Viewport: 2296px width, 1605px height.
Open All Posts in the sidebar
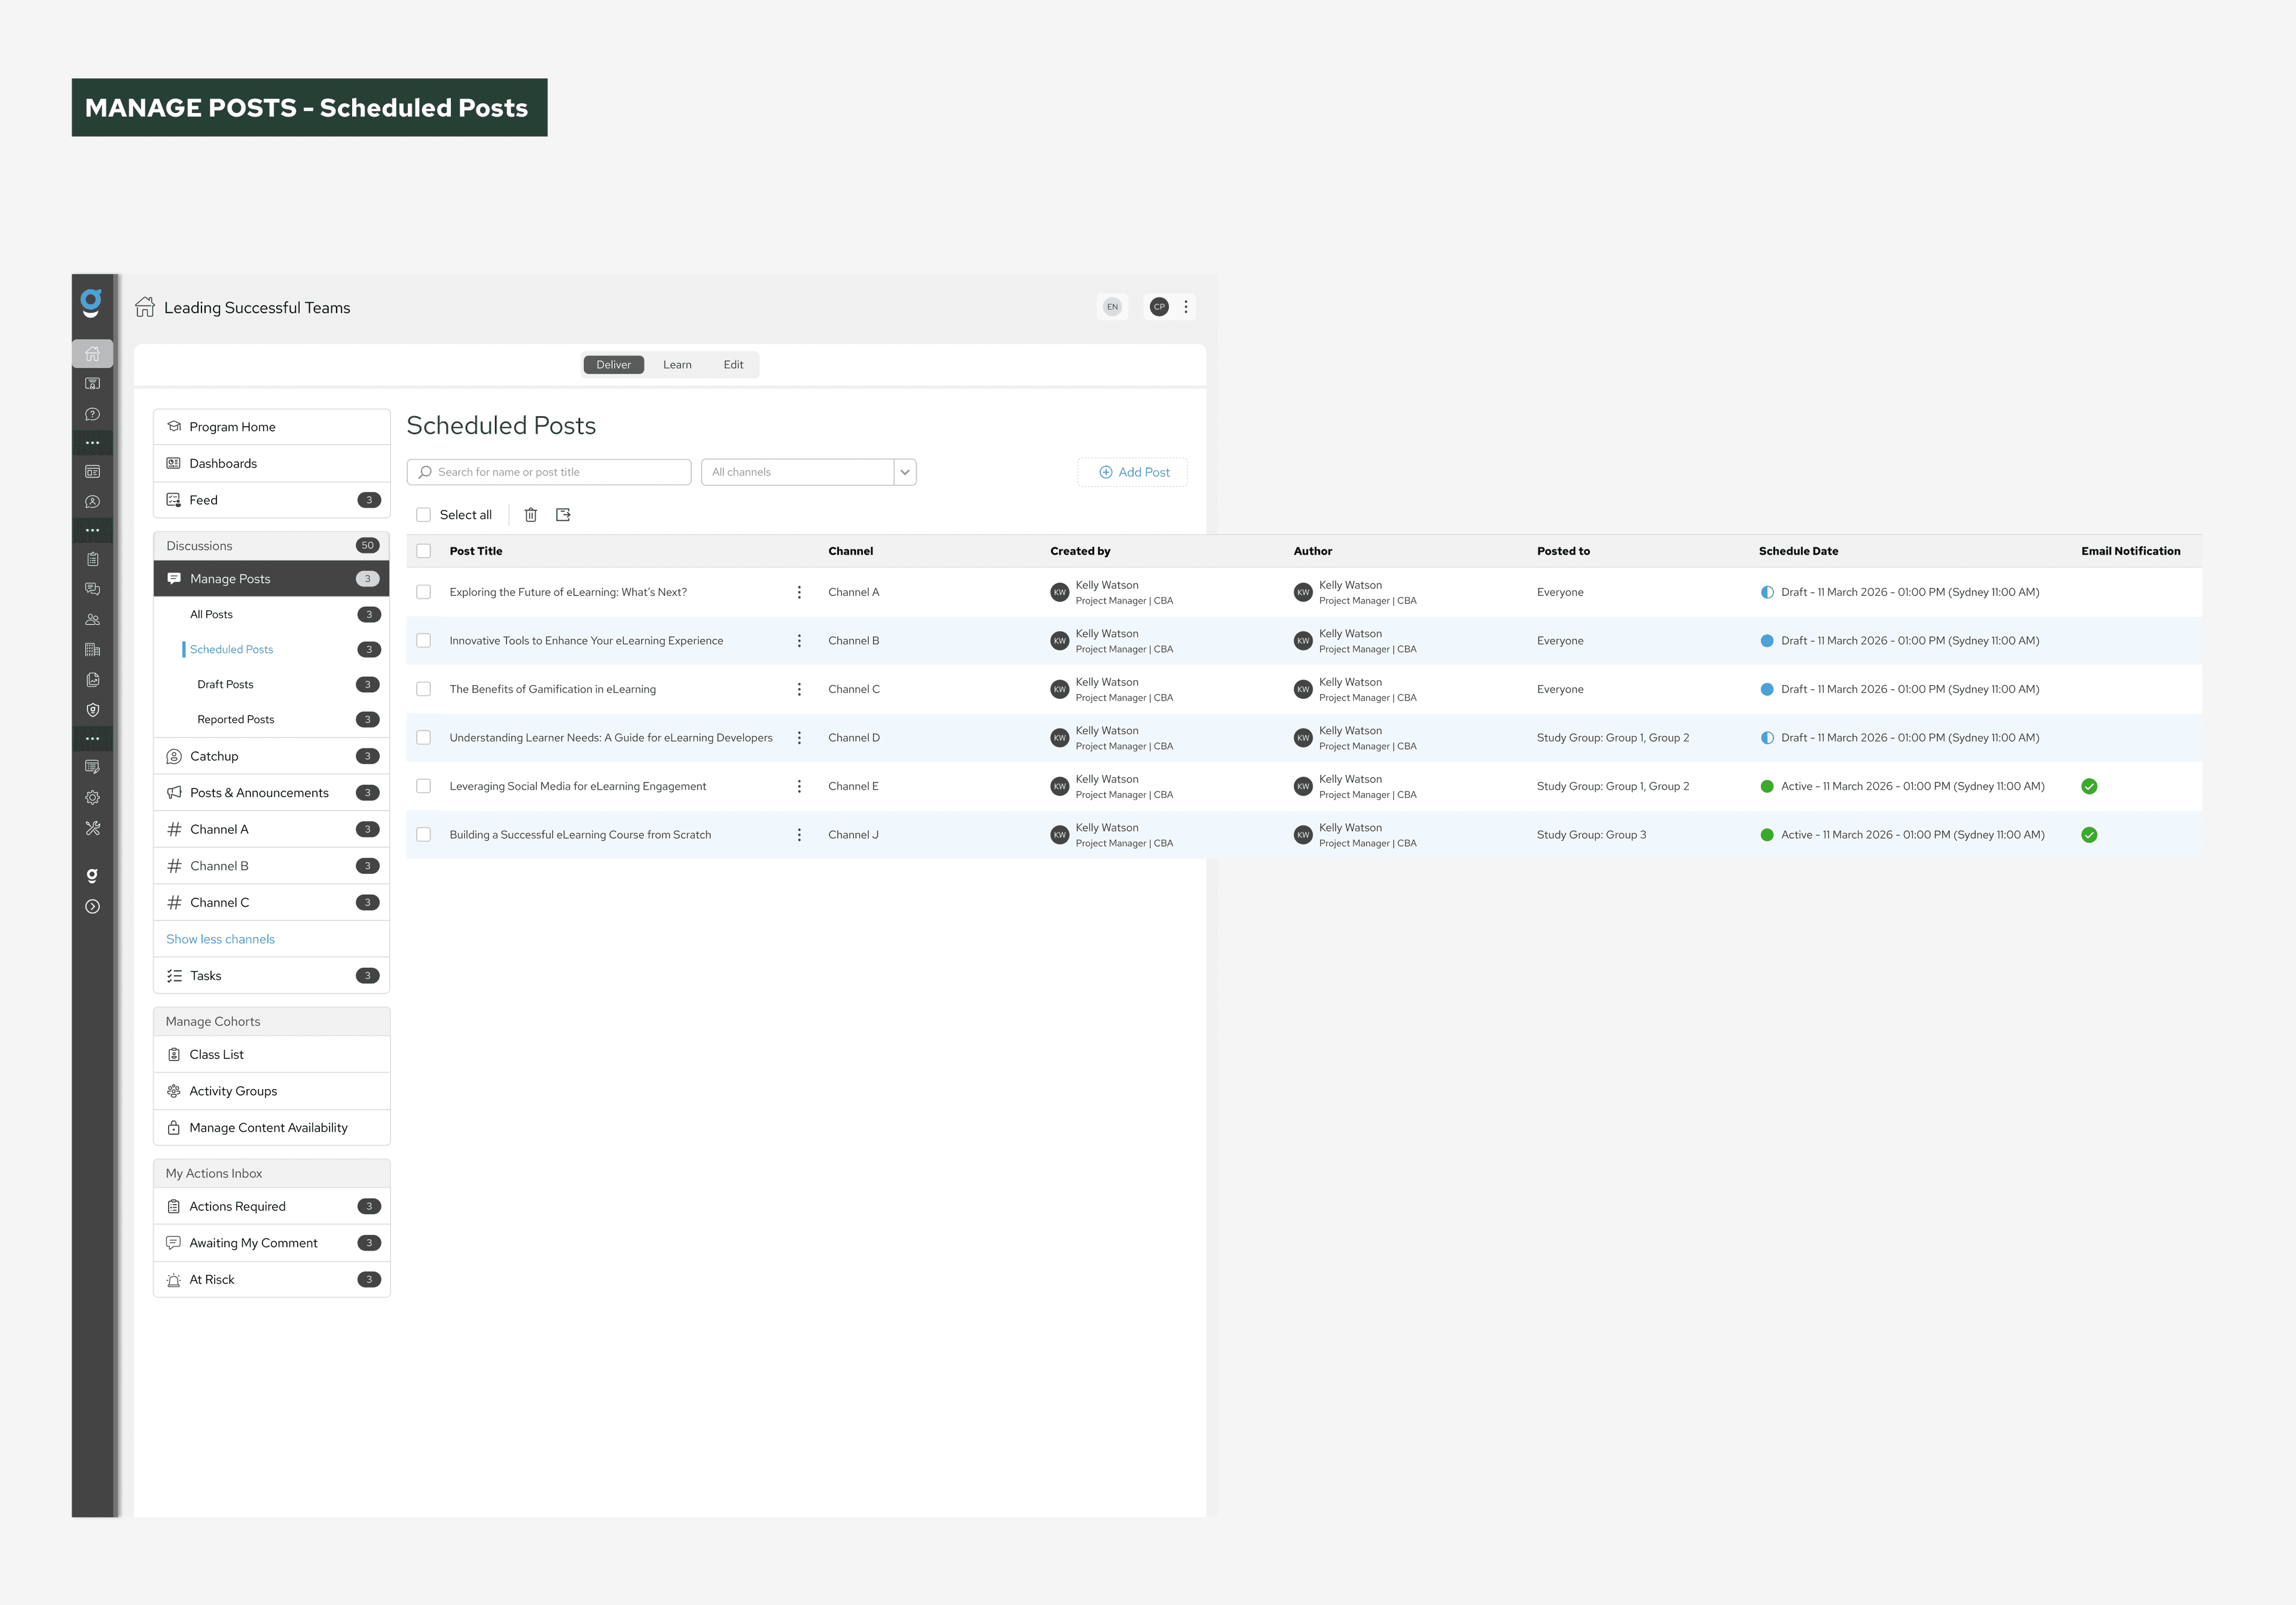pos(271,615)
